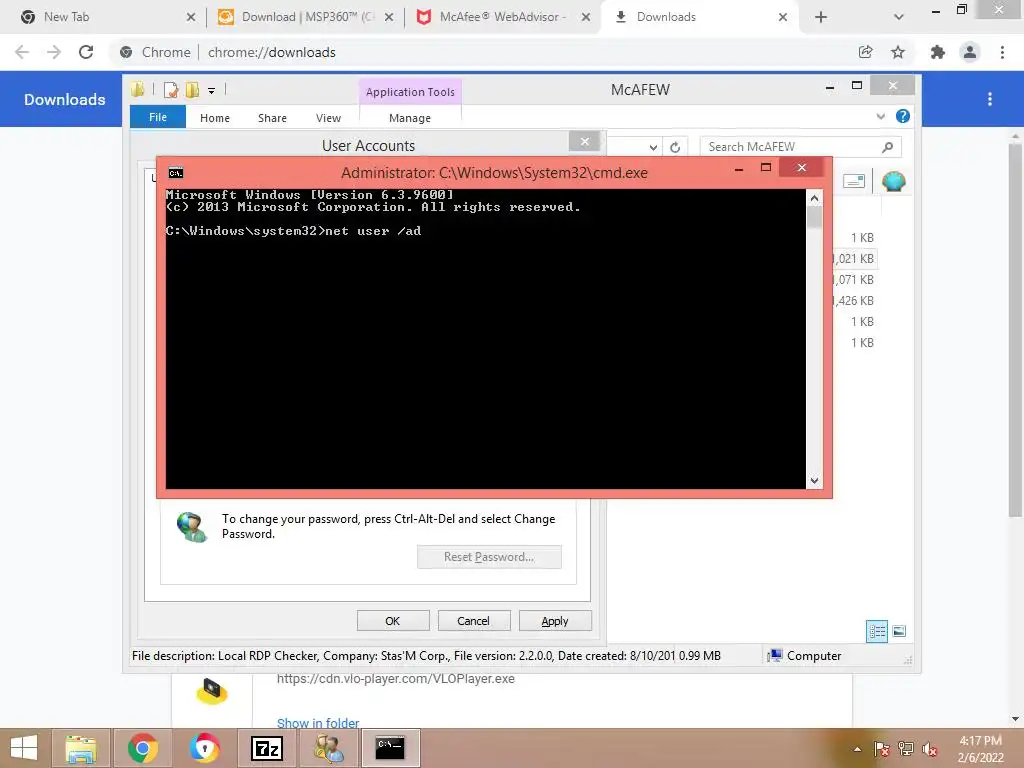Image resolution: width=1024 pixels, height=768 pixels.
Task: Open Chrome tab search chevron
Action: click(x=899, y=17)
